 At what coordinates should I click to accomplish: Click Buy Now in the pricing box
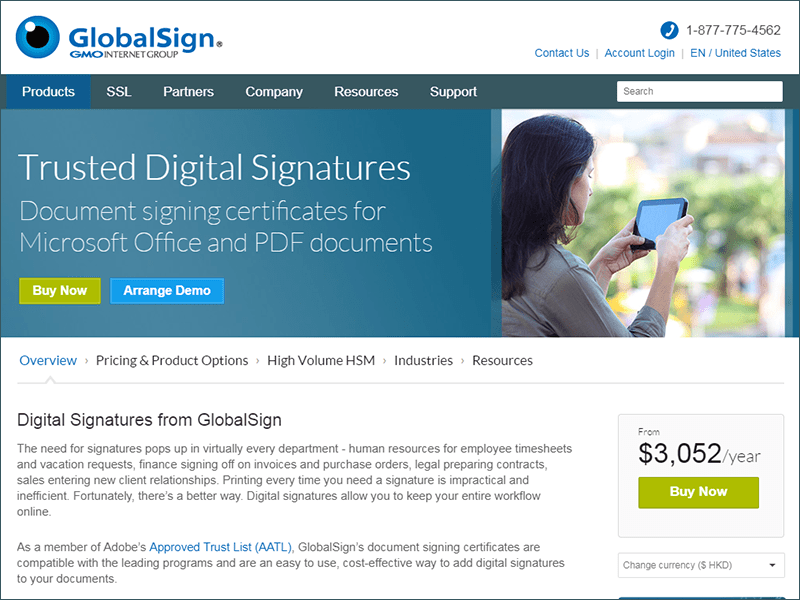698,492
